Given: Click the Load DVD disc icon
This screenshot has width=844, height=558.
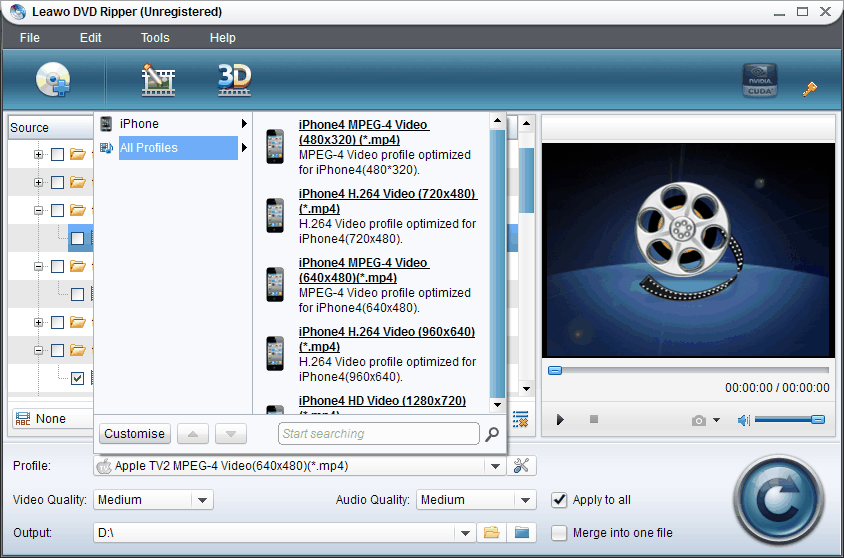Looking at the screenshot, I should (53, 80).
